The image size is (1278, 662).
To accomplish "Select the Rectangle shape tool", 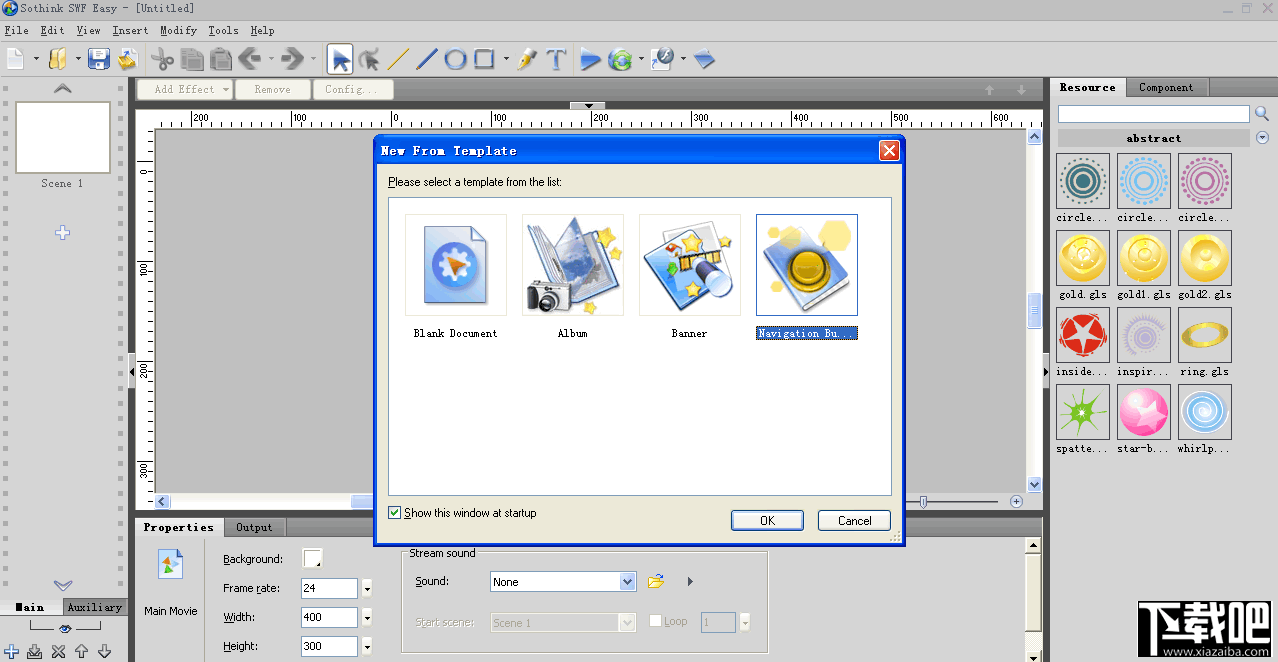I will [x=484, y=59].
